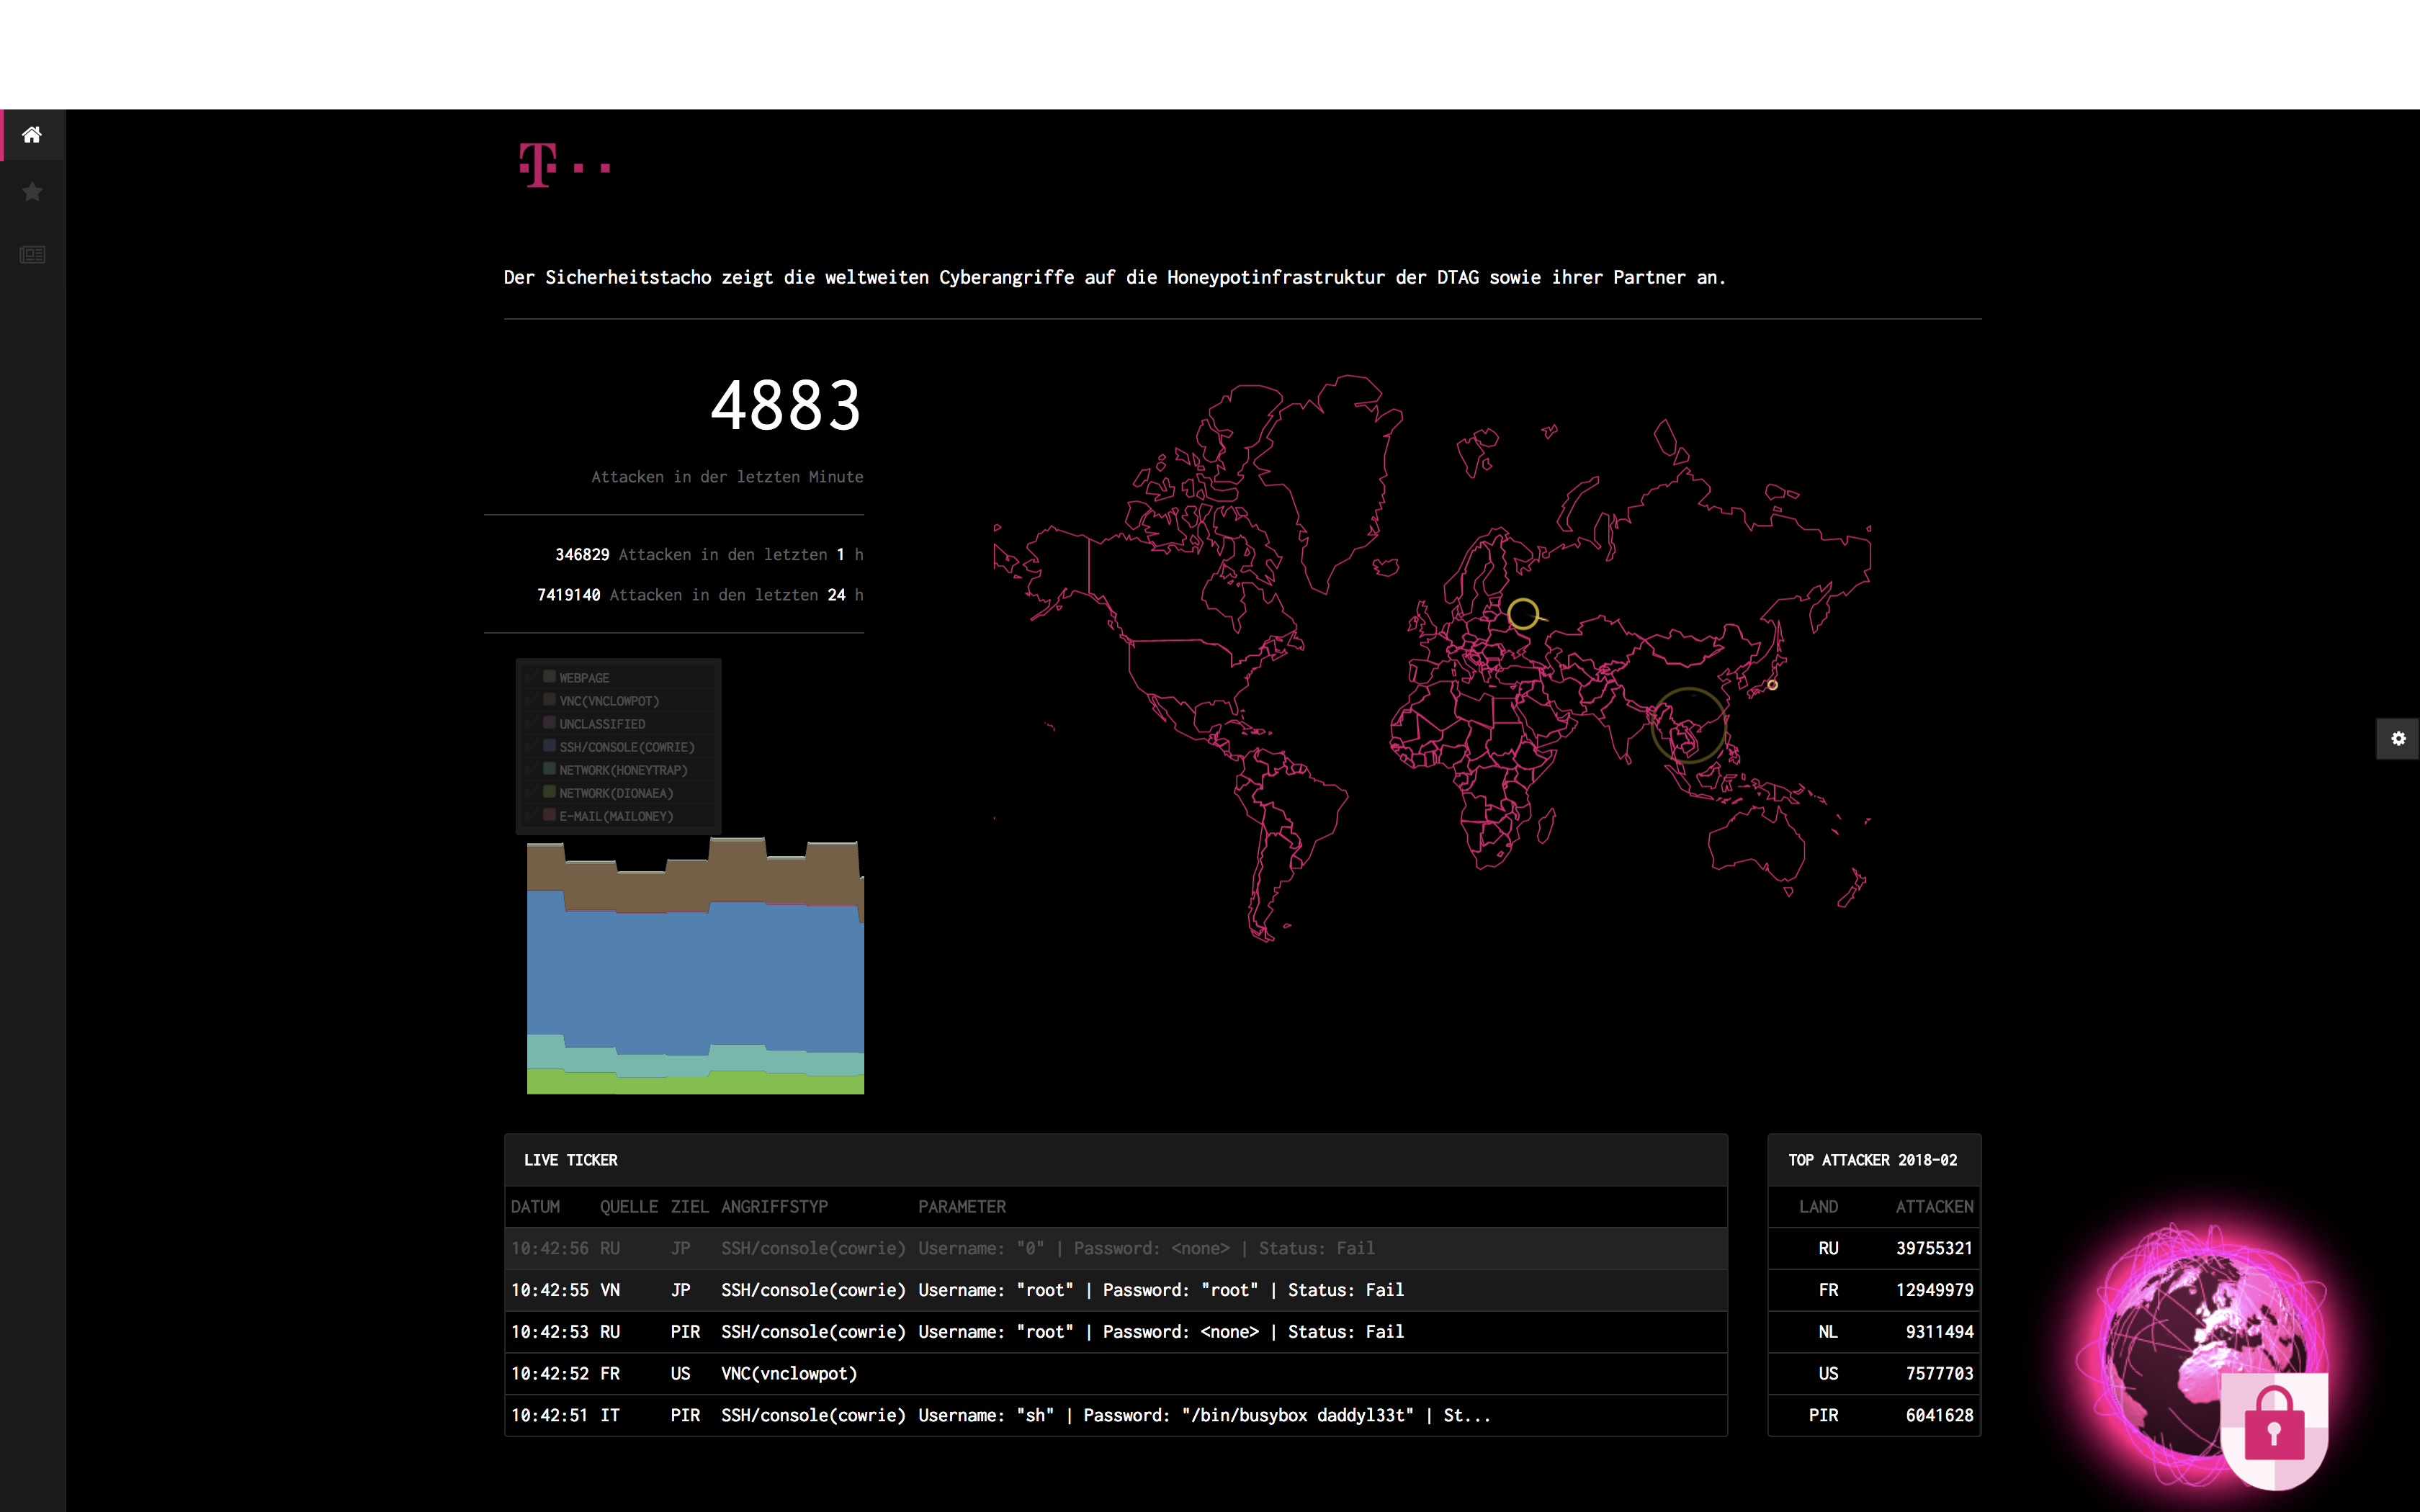
Task: Toggle the UNCLASSIFIED legend checkbox
Action: pos(531,723)
